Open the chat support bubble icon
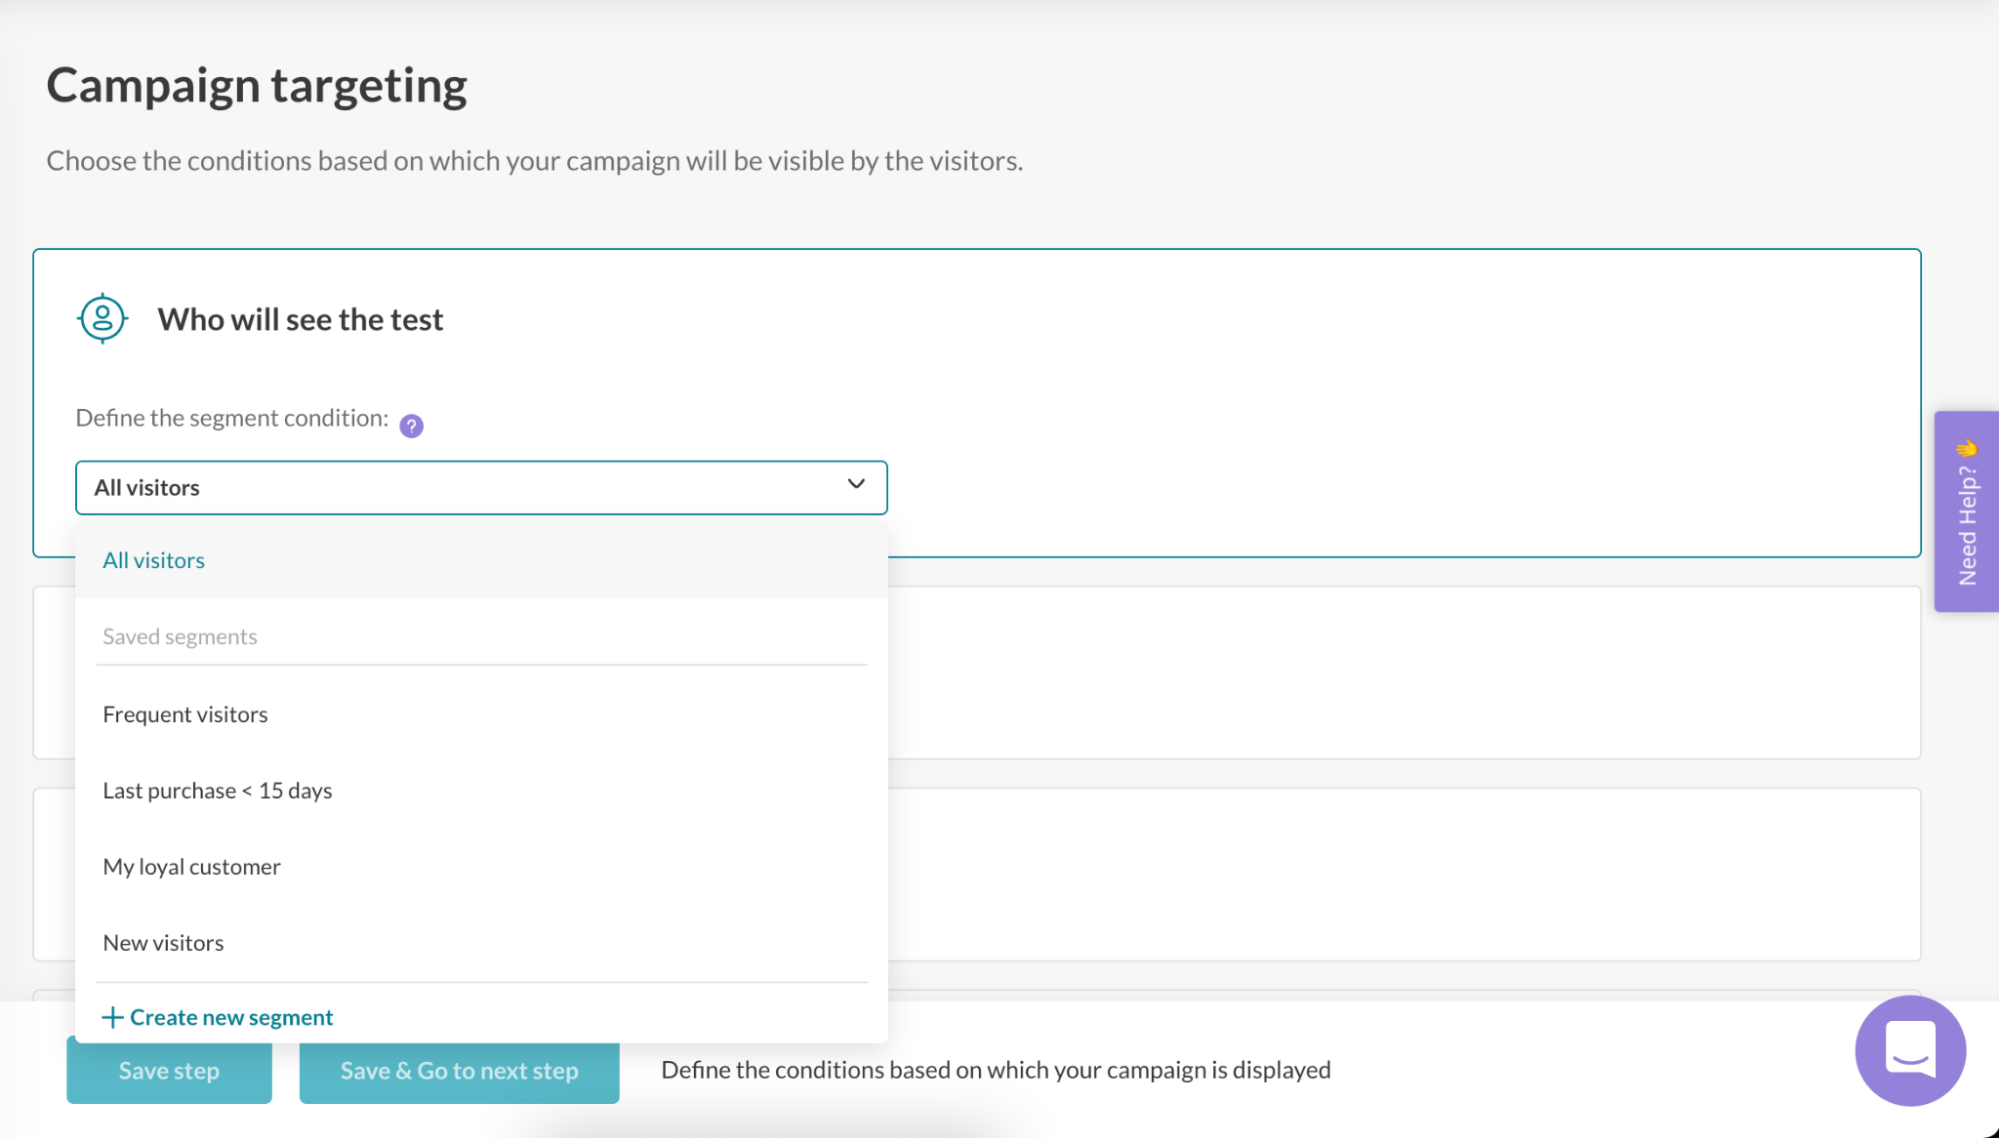 tap(1910, 1050)
